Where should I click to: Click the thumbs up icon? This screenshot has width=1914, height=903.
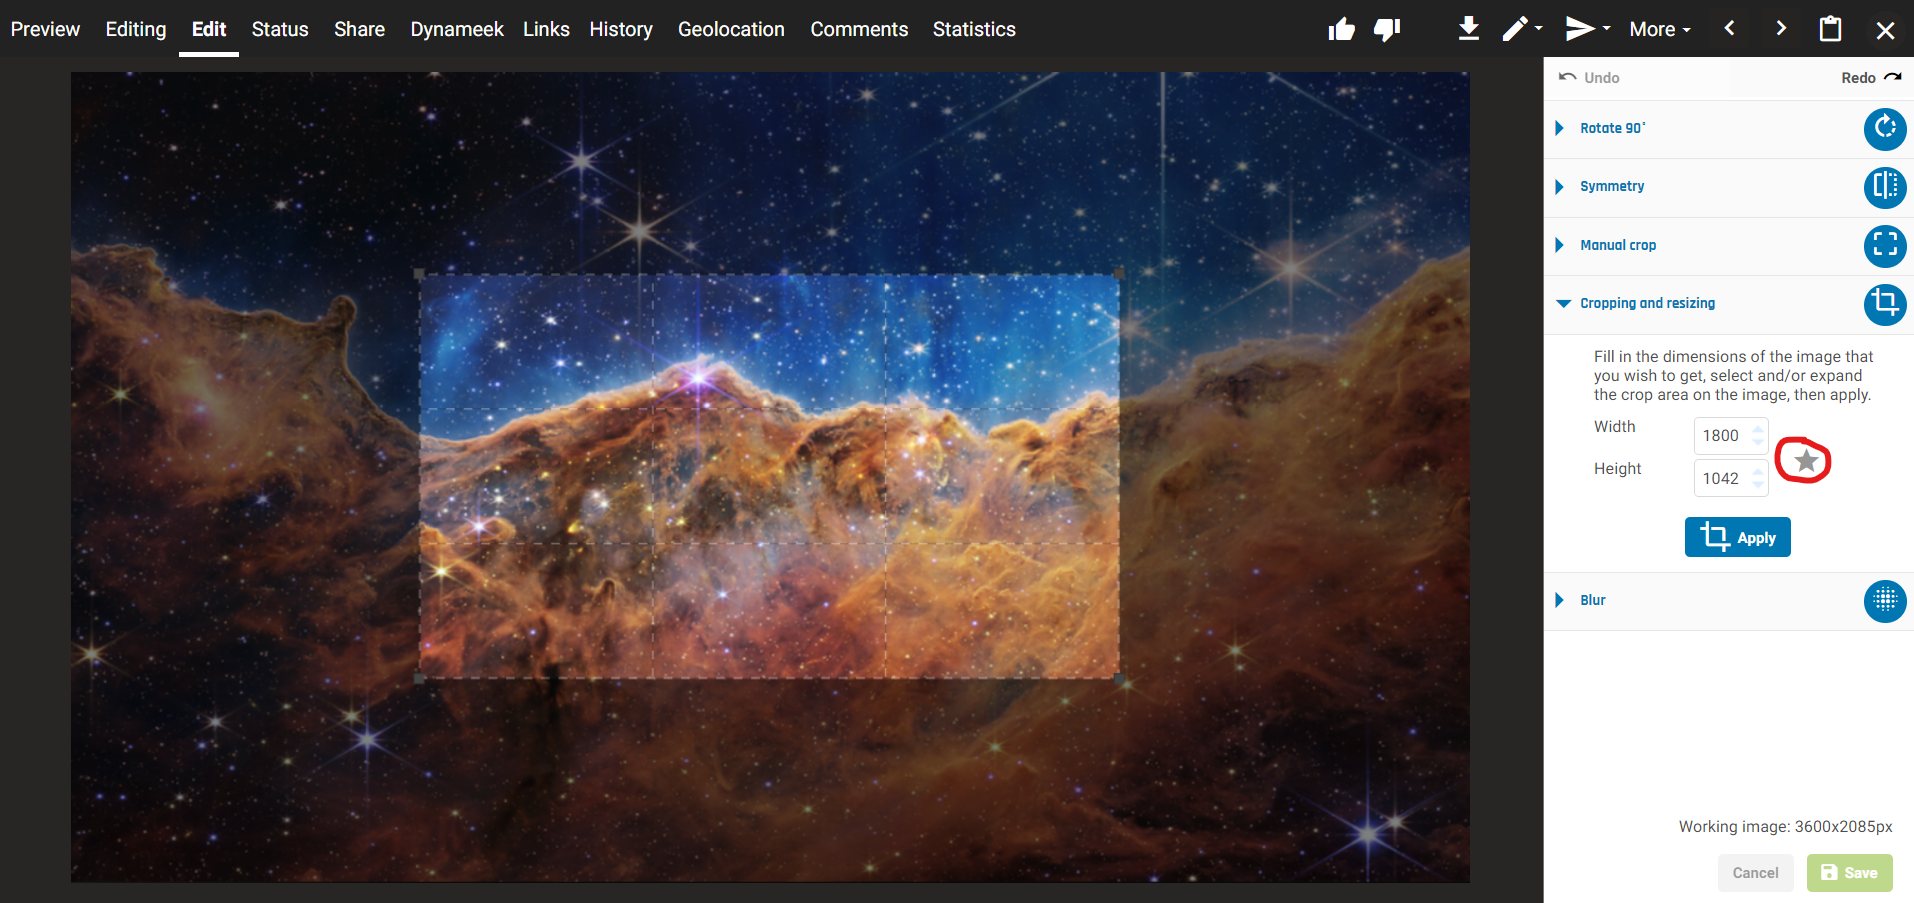click(x=1341, y=30)
